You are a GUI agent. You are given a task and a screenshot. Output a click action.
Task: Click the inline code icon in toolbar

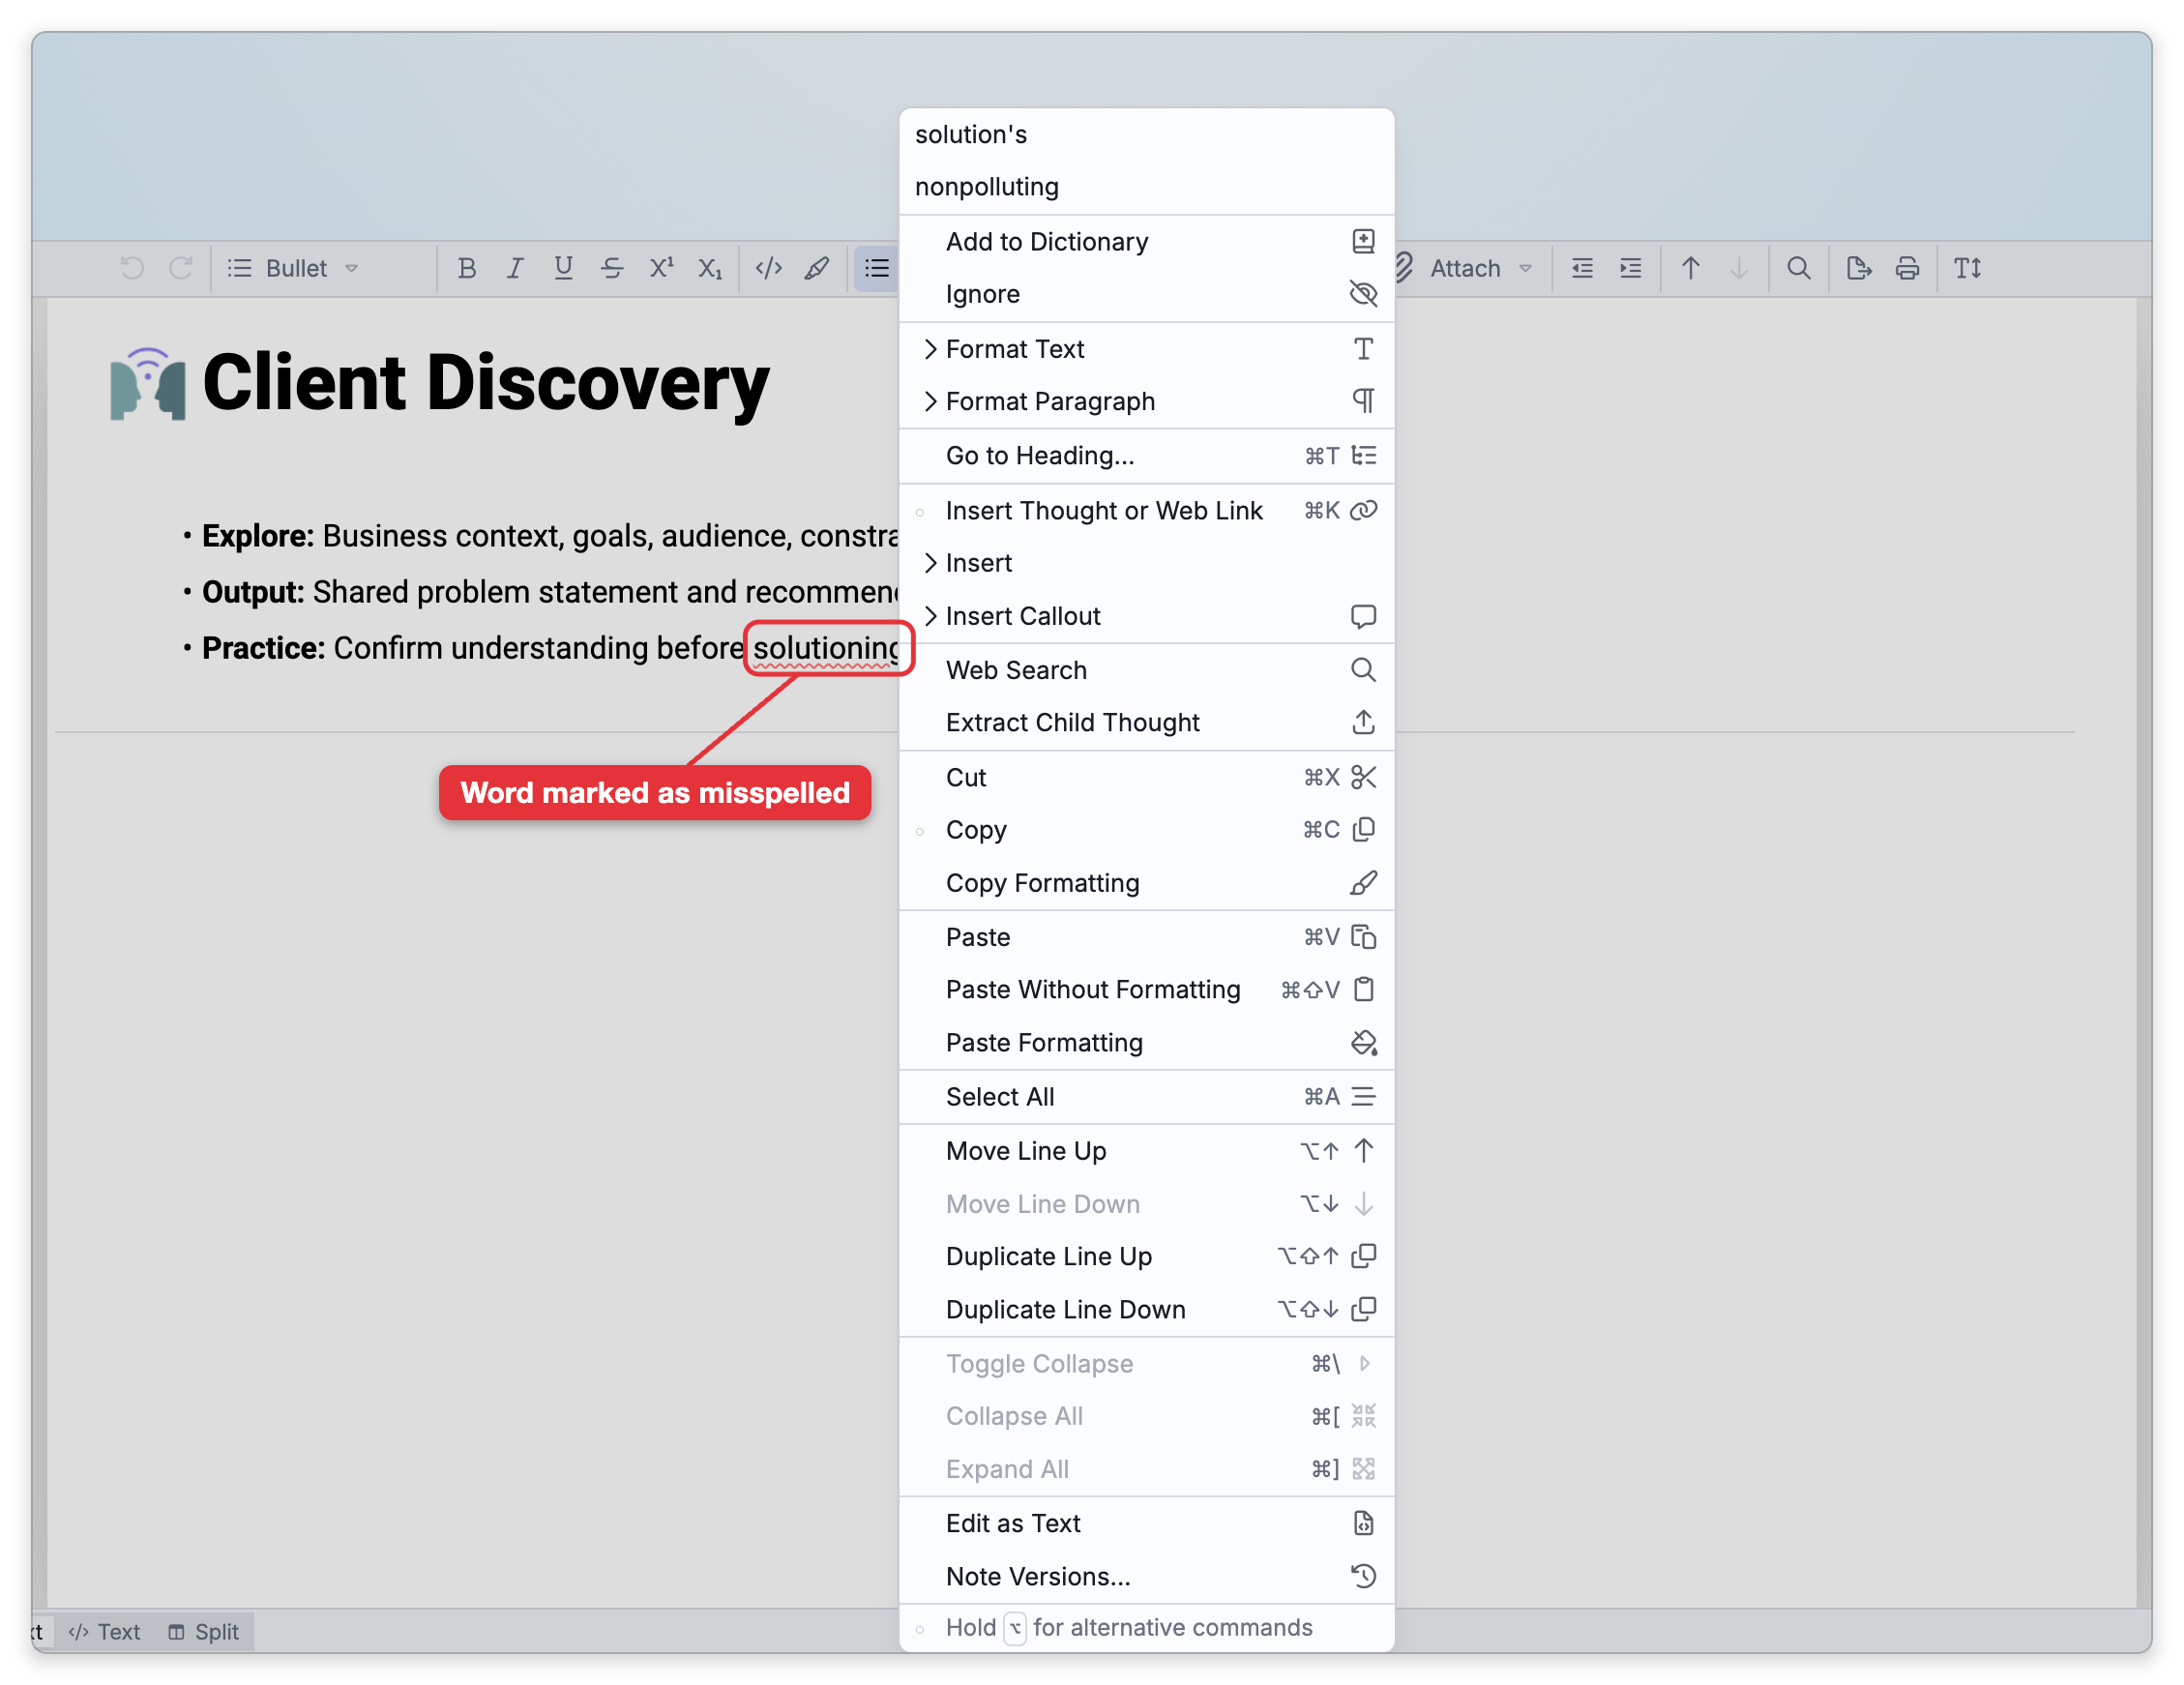coord(768,268)
